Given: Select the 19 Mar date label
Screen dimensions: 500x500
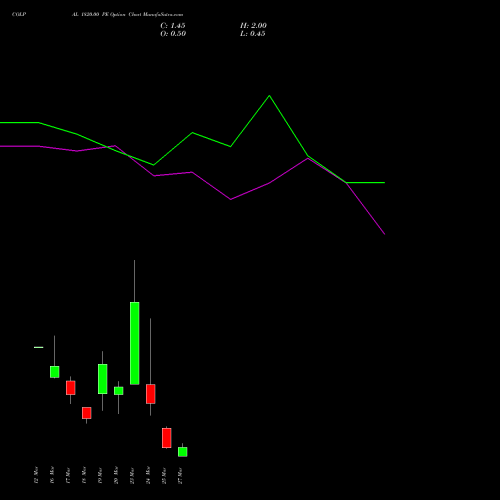Looking at the screenshot, I should (x=100, y=475).
